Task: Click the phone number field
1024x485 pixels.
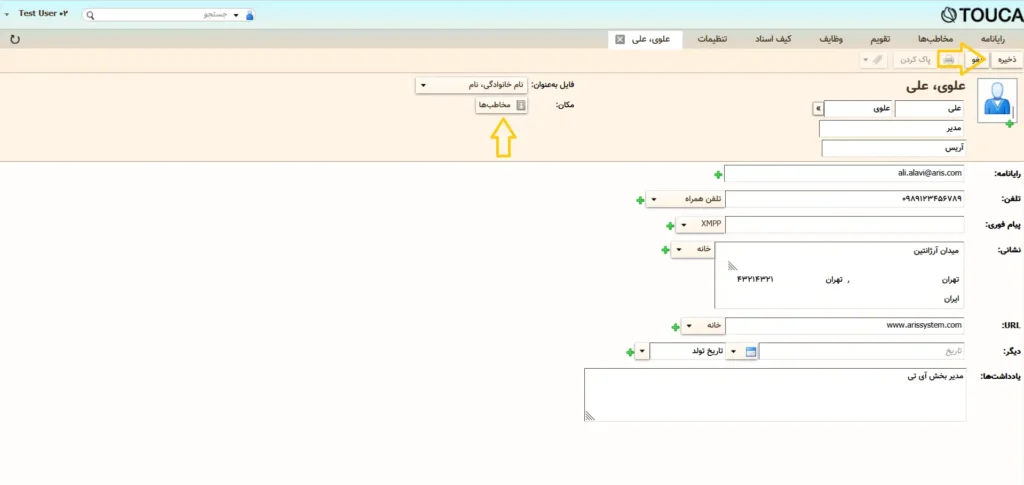Action: pos(845,199)
